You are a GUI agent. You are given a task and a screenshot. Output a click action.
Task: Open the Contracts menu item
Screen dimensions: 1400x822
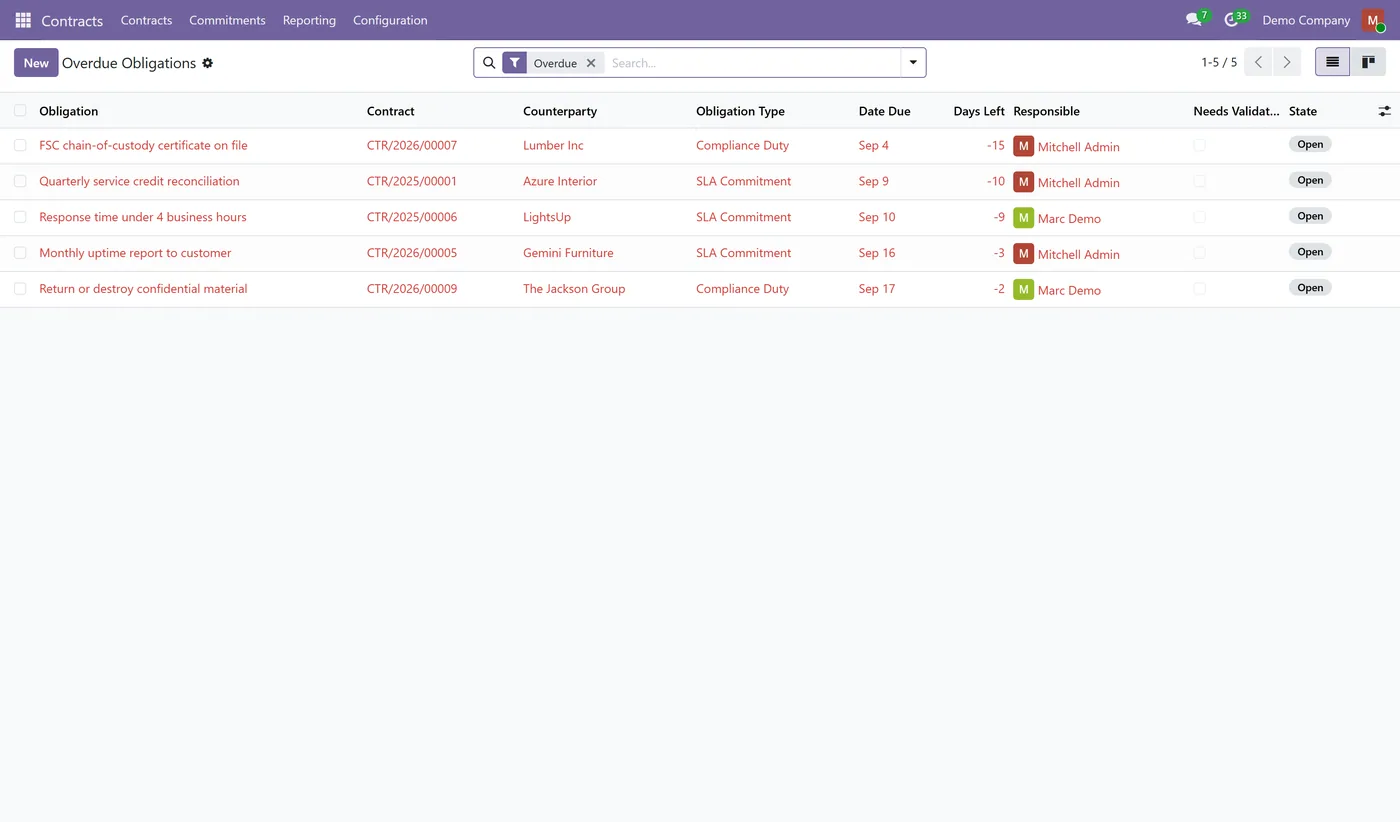(x=146, y=20)
